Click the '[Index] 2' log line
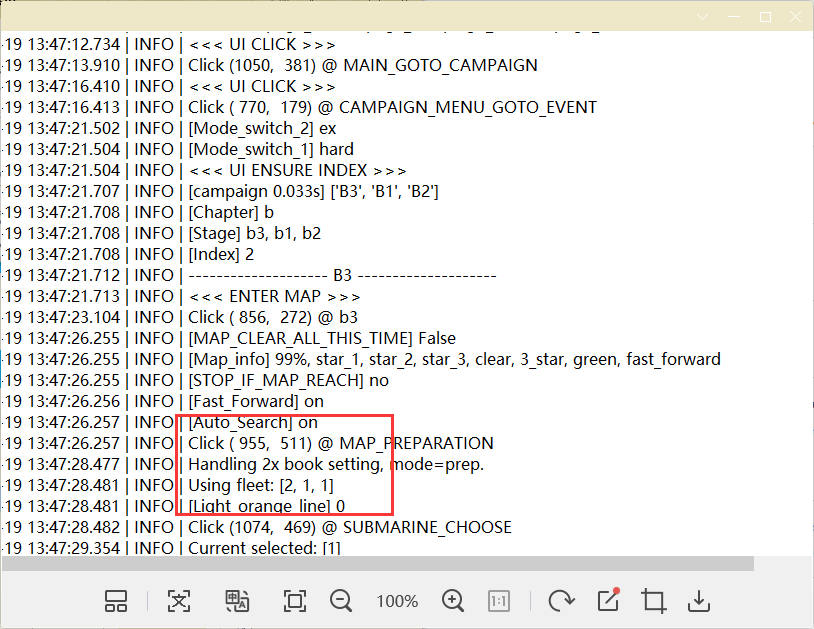This screenshot has width=814, height=629. [221, 254]
